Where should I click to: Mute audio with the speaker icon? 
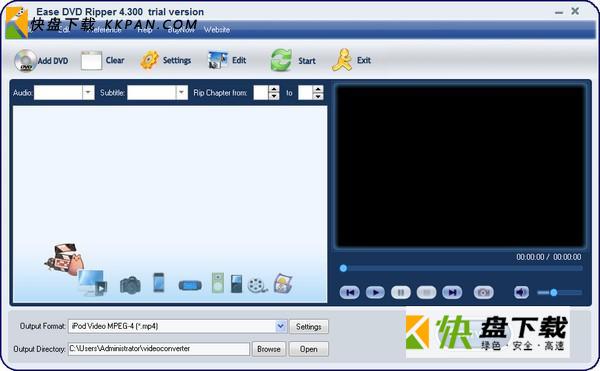[x=521, y=293]
